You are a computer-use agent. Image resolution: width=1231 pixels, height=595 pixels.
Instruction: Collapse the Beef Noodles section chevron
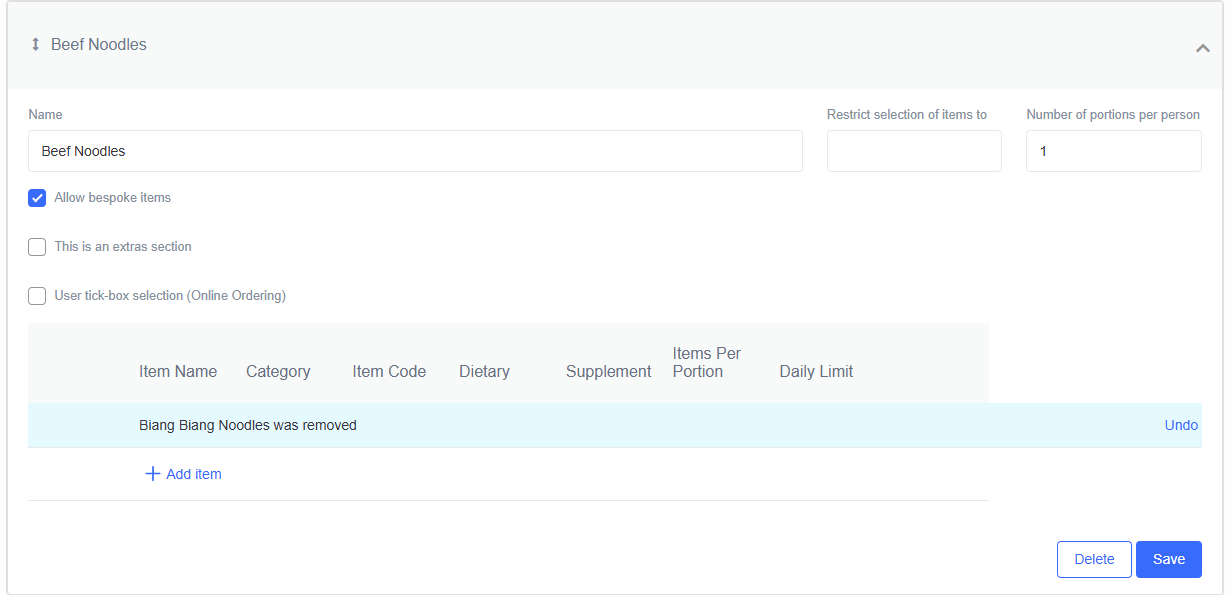tap(1203, 48)
